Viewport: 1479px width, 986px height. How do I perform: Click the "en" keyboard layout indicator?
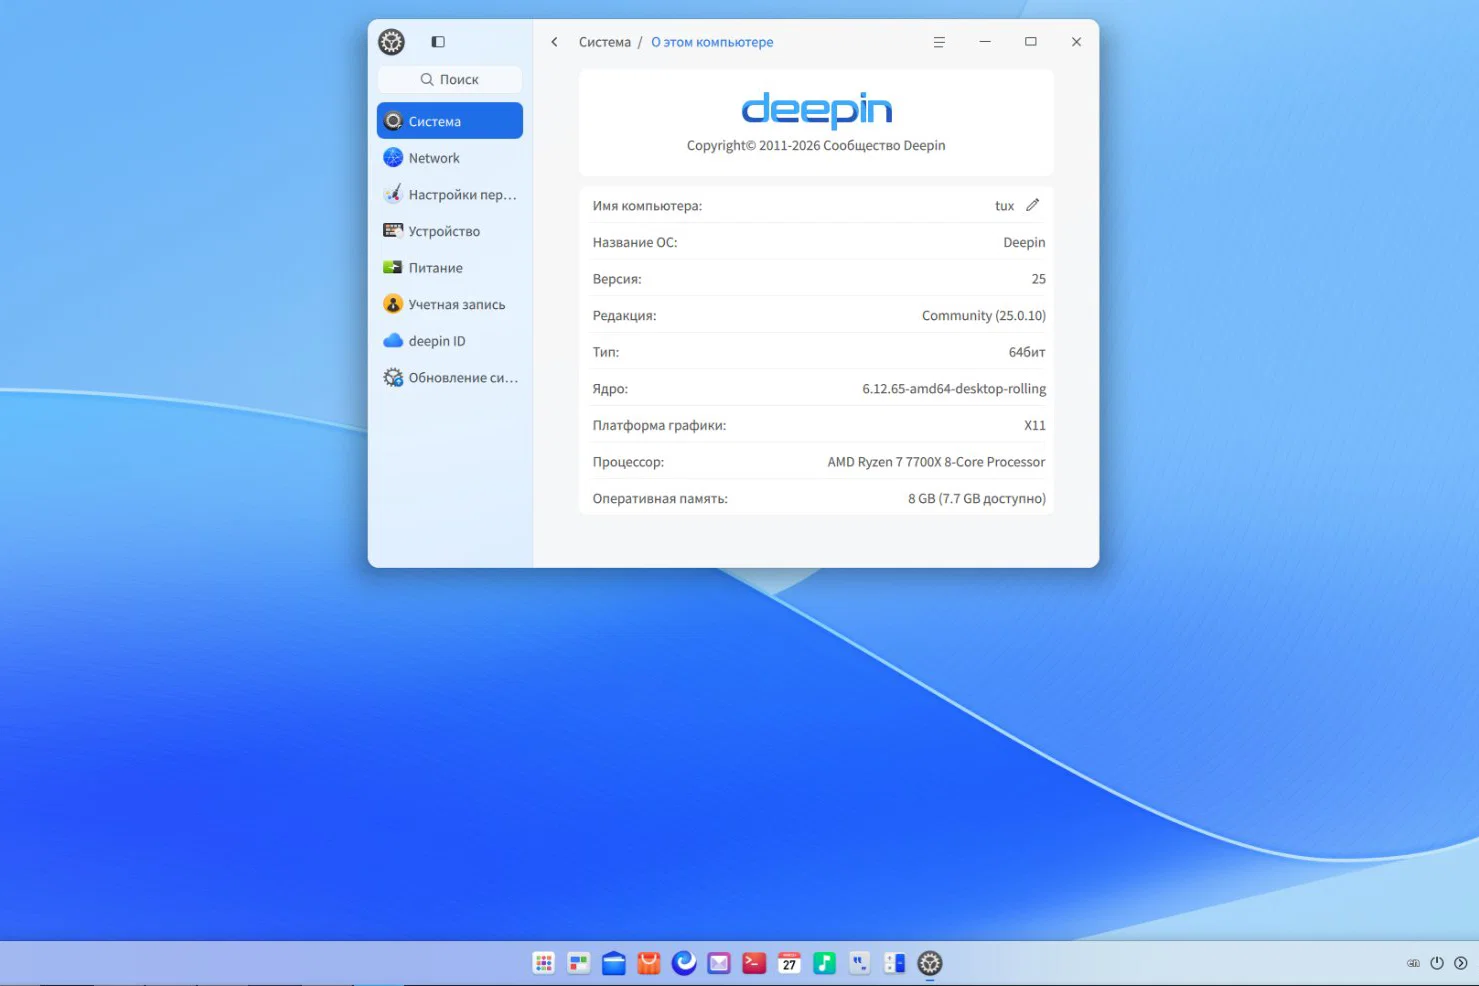tap(1413, 962)
